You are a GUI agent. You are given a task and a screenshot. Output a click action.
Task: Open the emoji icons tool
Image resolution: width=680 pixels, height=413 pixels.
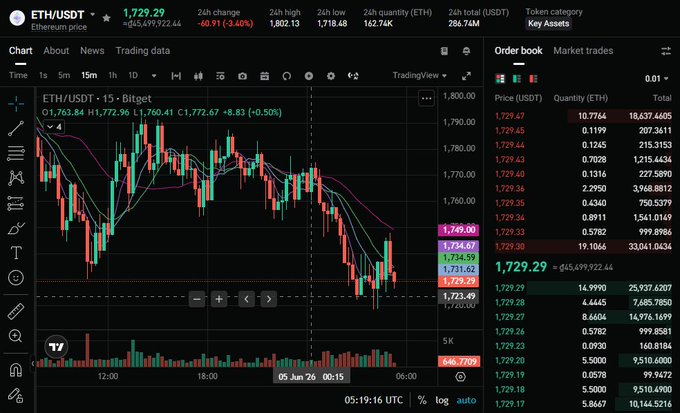pyautogui.click(x=16, y=278)
